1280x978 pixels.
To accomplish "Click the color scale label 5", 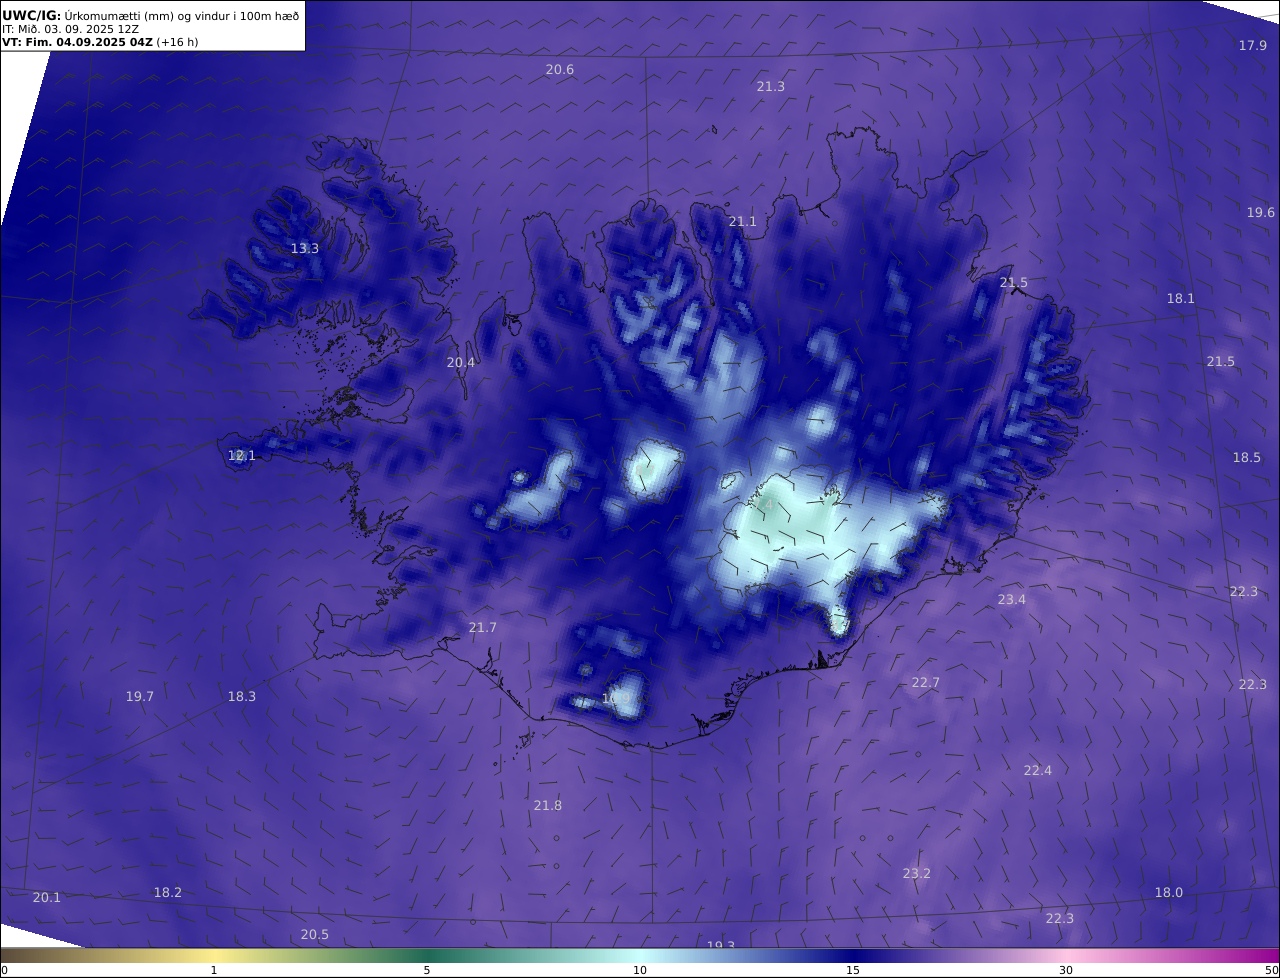I will 427,970.
